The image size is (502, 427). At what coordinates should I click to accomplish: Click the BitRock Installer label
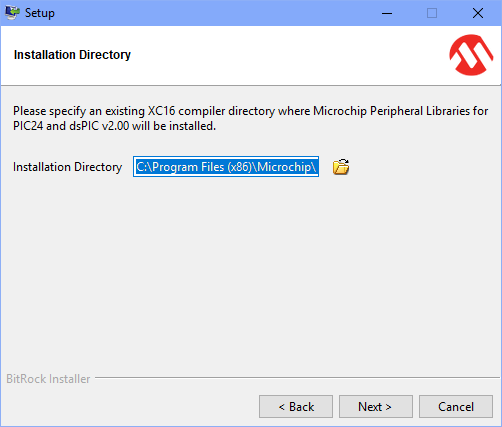pyautogui.click(x=48, y=379)
